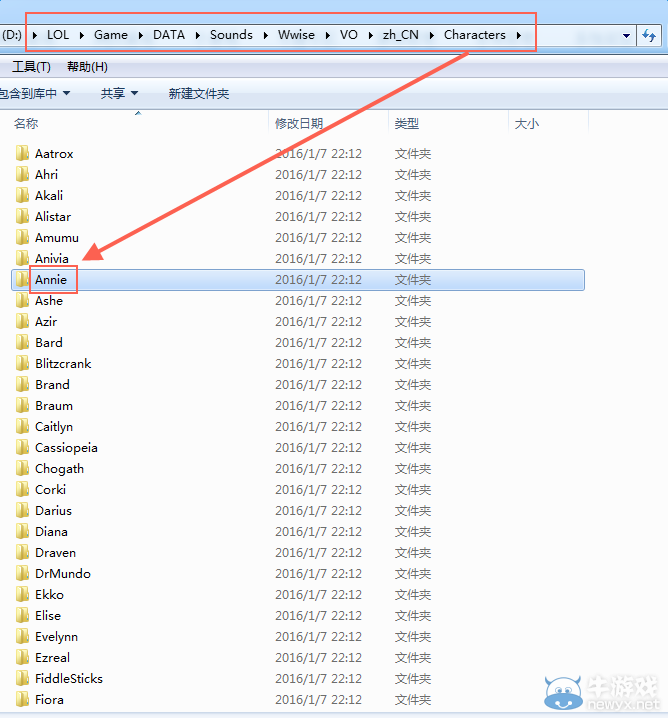This screenshot has height=718, width=668.
Task: Click the refresh icon beside address bar
Action: (649, 35)
